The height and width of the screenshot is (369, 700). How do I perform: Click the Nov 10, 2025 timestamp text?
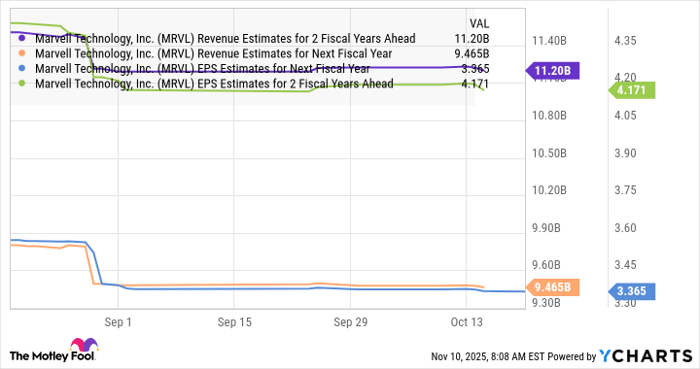(488, 357)
